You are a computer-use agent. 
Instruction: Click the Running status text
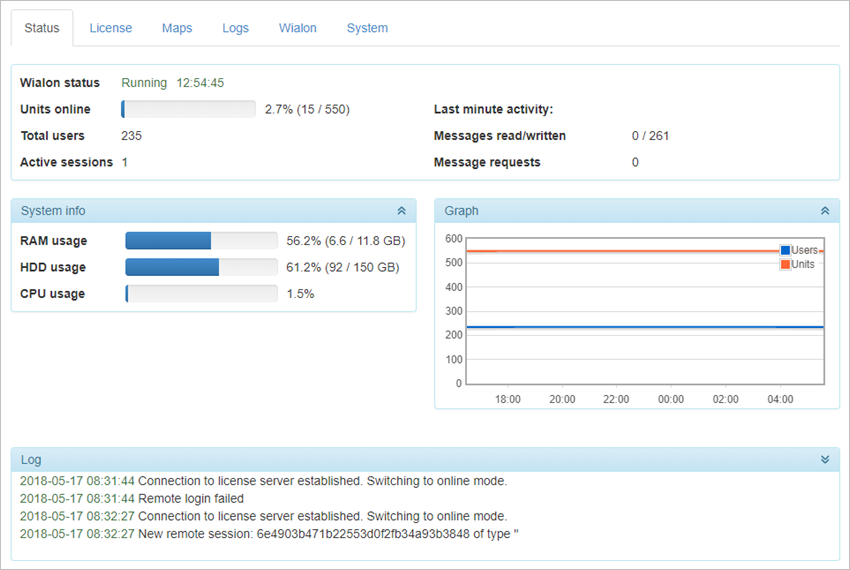point(144,83)
